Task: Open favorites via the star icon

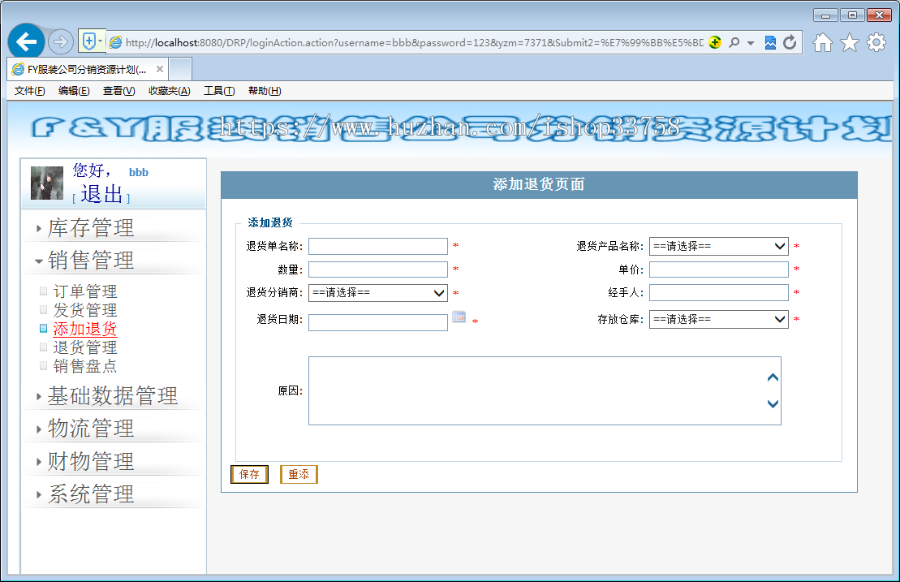Action: 848,42
